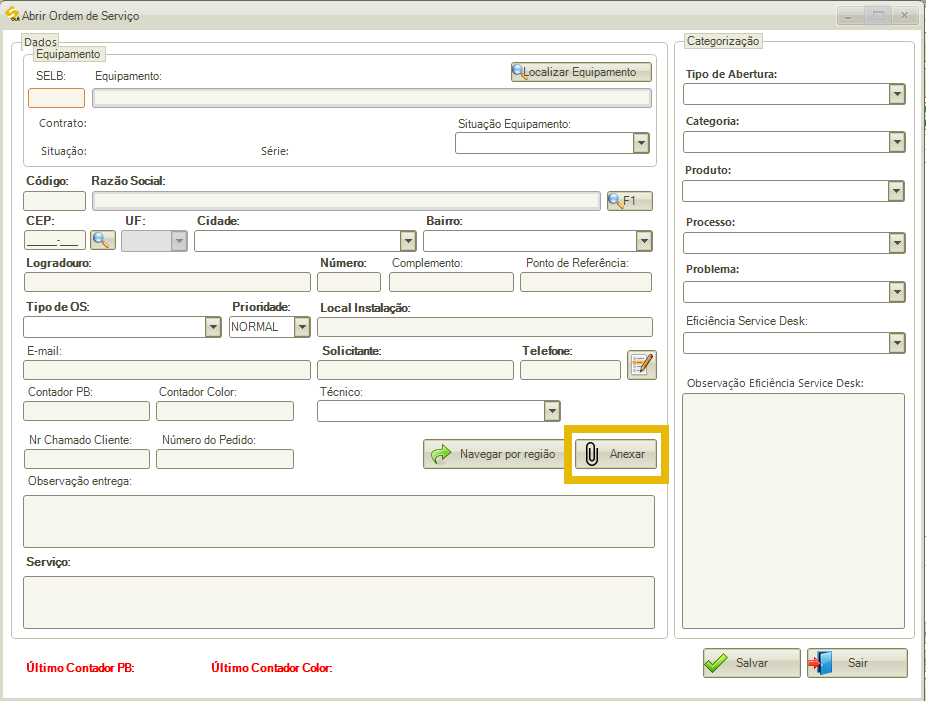This screenshot has width=926, height=701.
Task: Open the Telefone notepad edit icon
Action: point(642,364)
